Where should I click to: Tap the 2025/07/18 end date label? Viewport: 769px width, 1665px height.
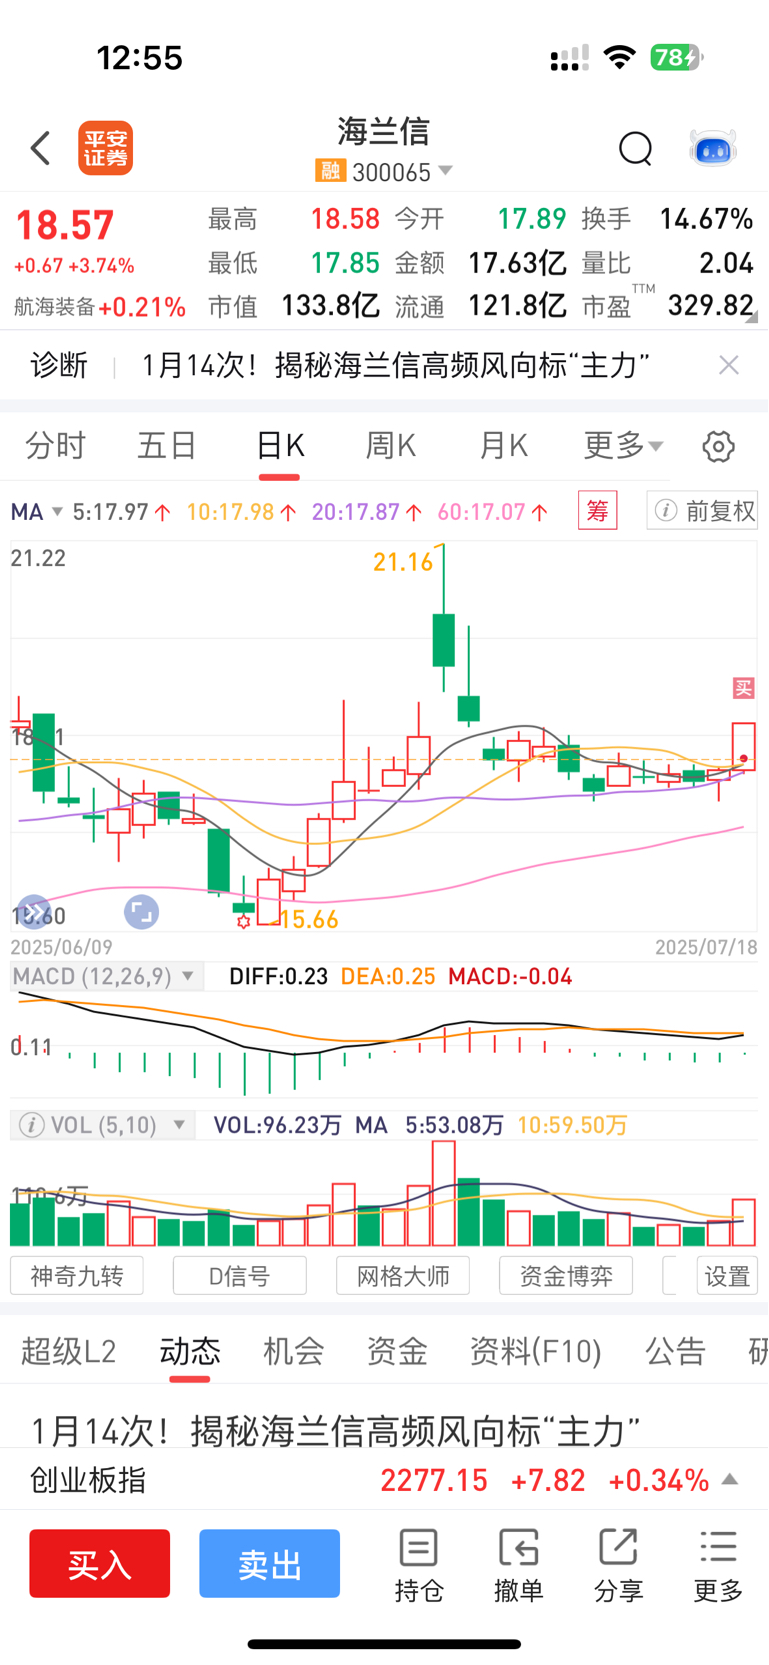point(706,946)
